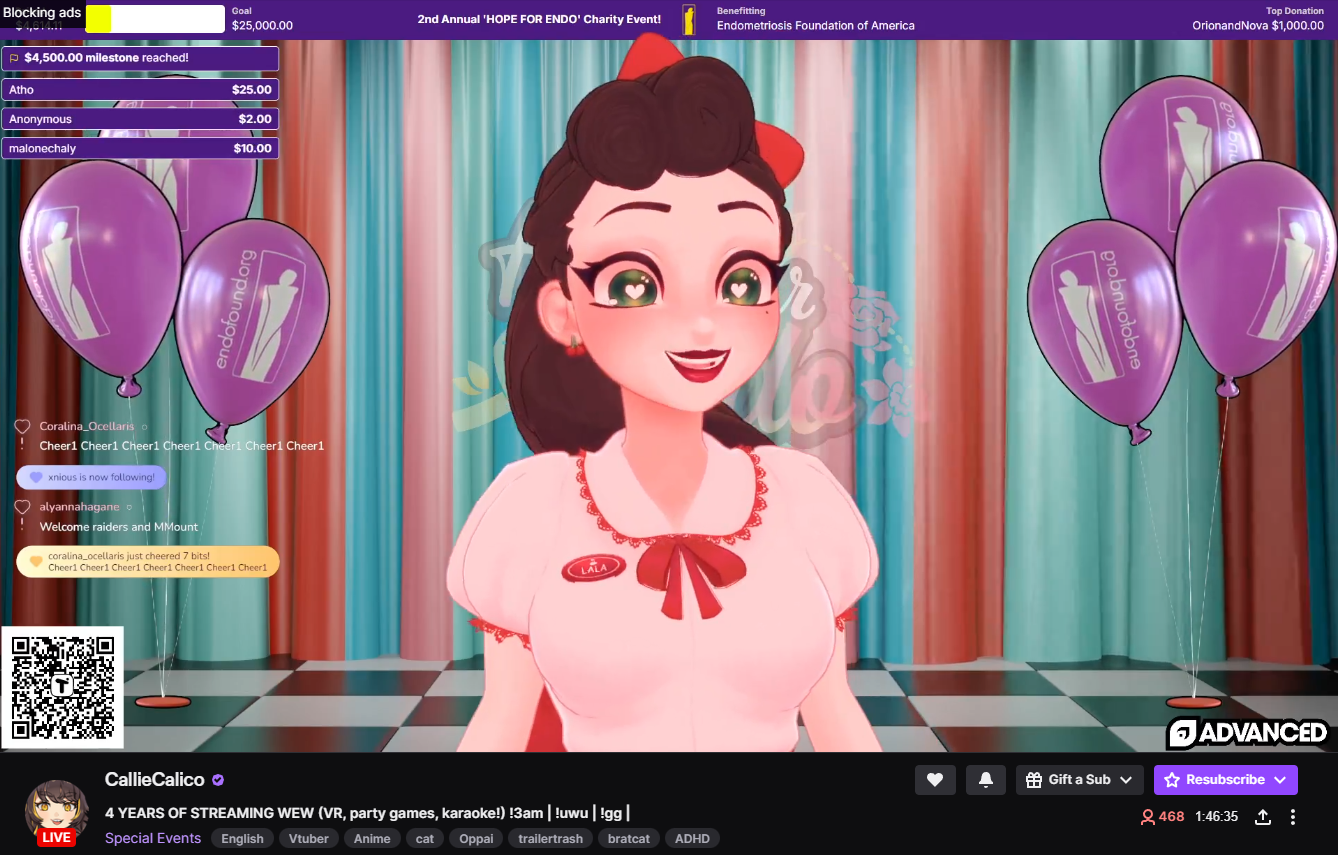Image resolution: width=1338 pixels, height=855 pixels.
Task: Share the stream via upload icon
Action: click(1263, 817)
